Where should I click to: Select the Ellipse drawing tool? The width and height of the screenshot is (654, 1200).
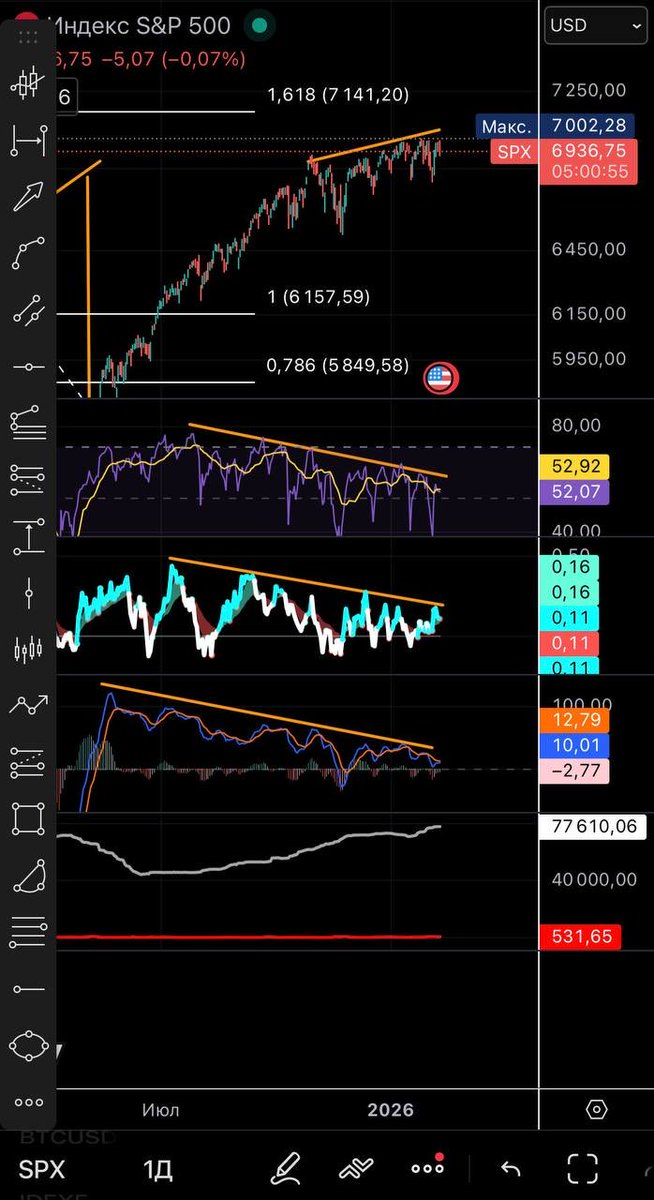tap(28, 1046)
